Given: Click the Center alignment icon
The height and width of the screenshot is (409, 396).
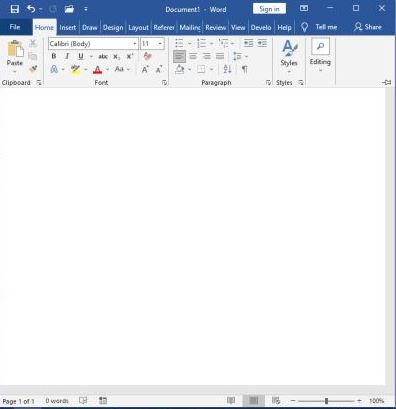Looking at the screenshot, I should pyautogui.click(x=193, y=56).
